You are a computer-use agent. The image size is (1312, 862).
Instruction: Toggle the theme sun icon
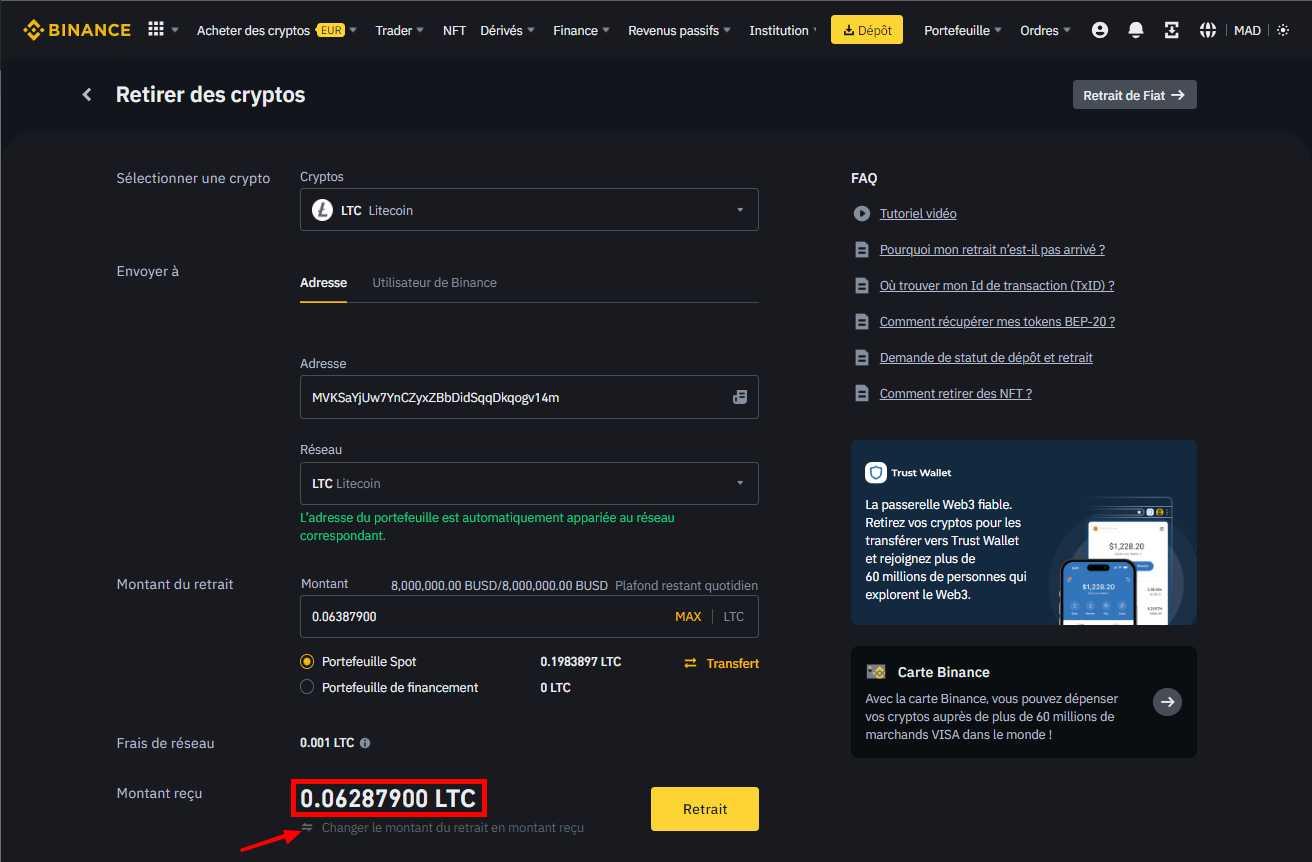pos(1283,30)
